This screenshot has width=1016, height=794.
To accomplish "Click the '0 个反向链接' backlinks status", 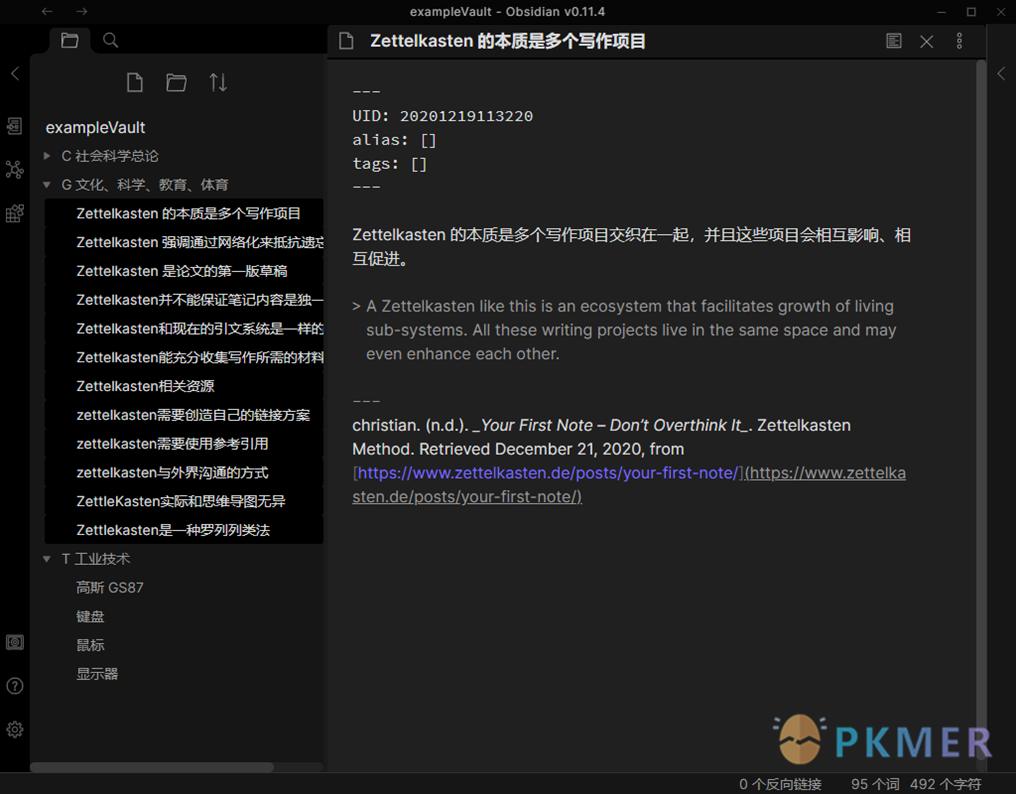I will [780, 784].
